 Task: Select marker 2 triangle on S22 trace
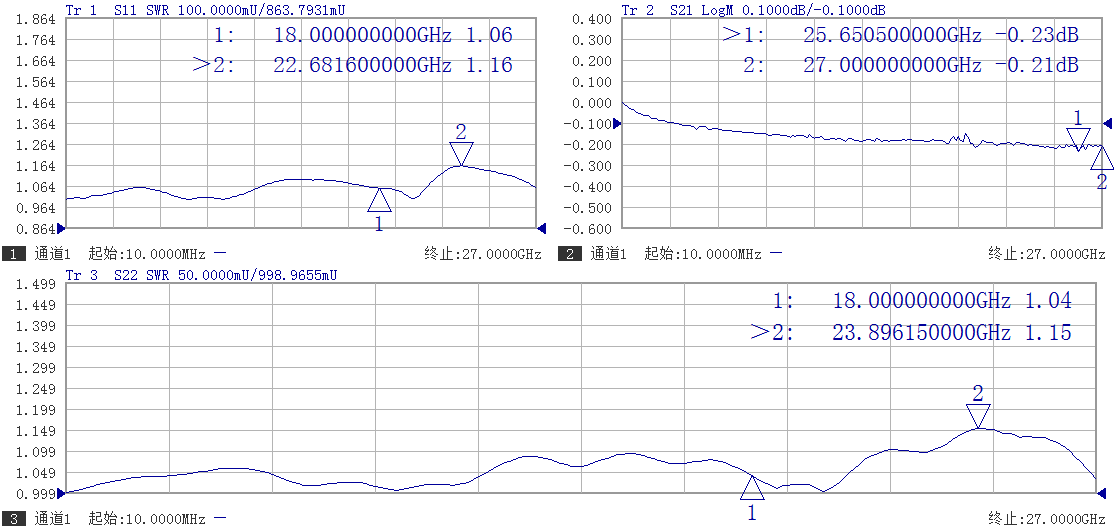click(x=978, y=415)
